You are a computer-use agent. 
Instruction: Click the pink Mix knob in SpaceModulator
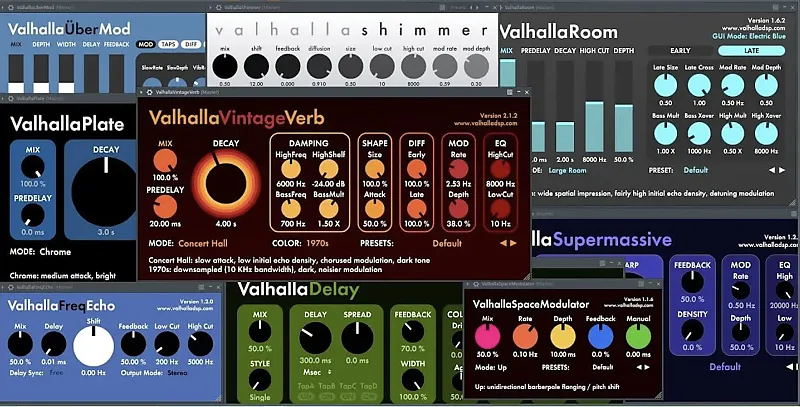pos(487,337)
